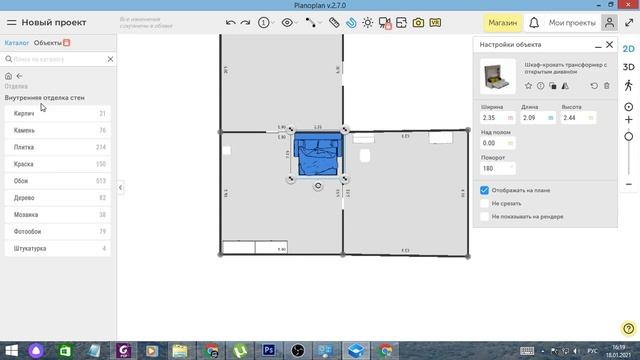Edit the Поворот rotation field
Image resolution: width=640 pixels, height=360 pixels.
point(498,168)
